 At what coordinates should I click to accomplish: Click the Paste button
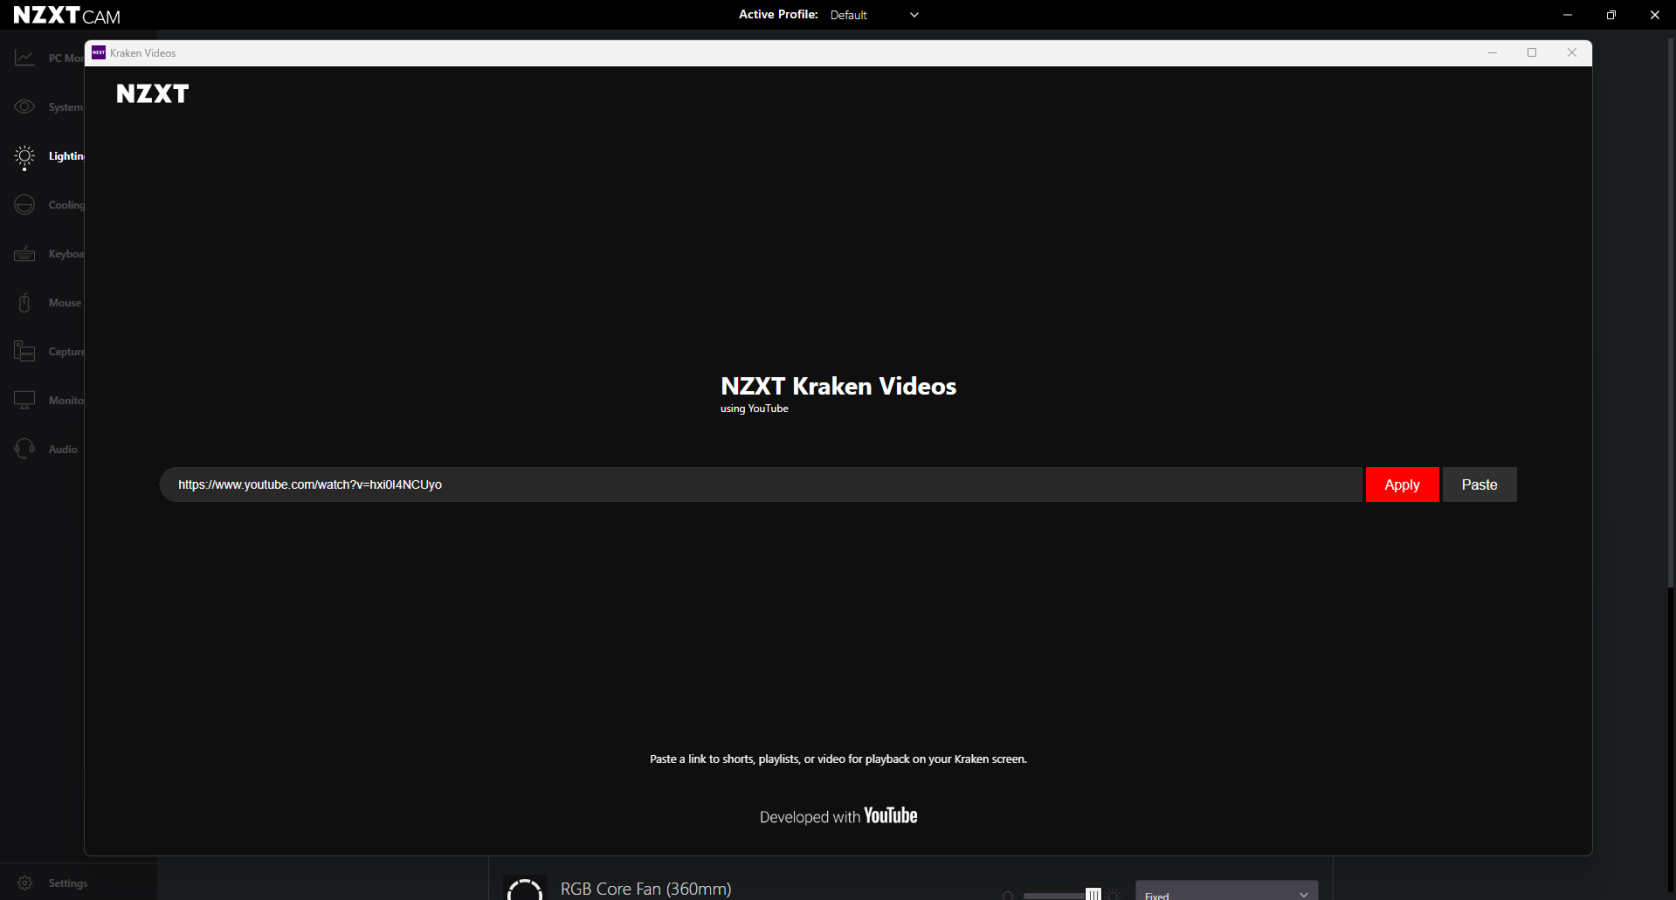[1479, 485]
